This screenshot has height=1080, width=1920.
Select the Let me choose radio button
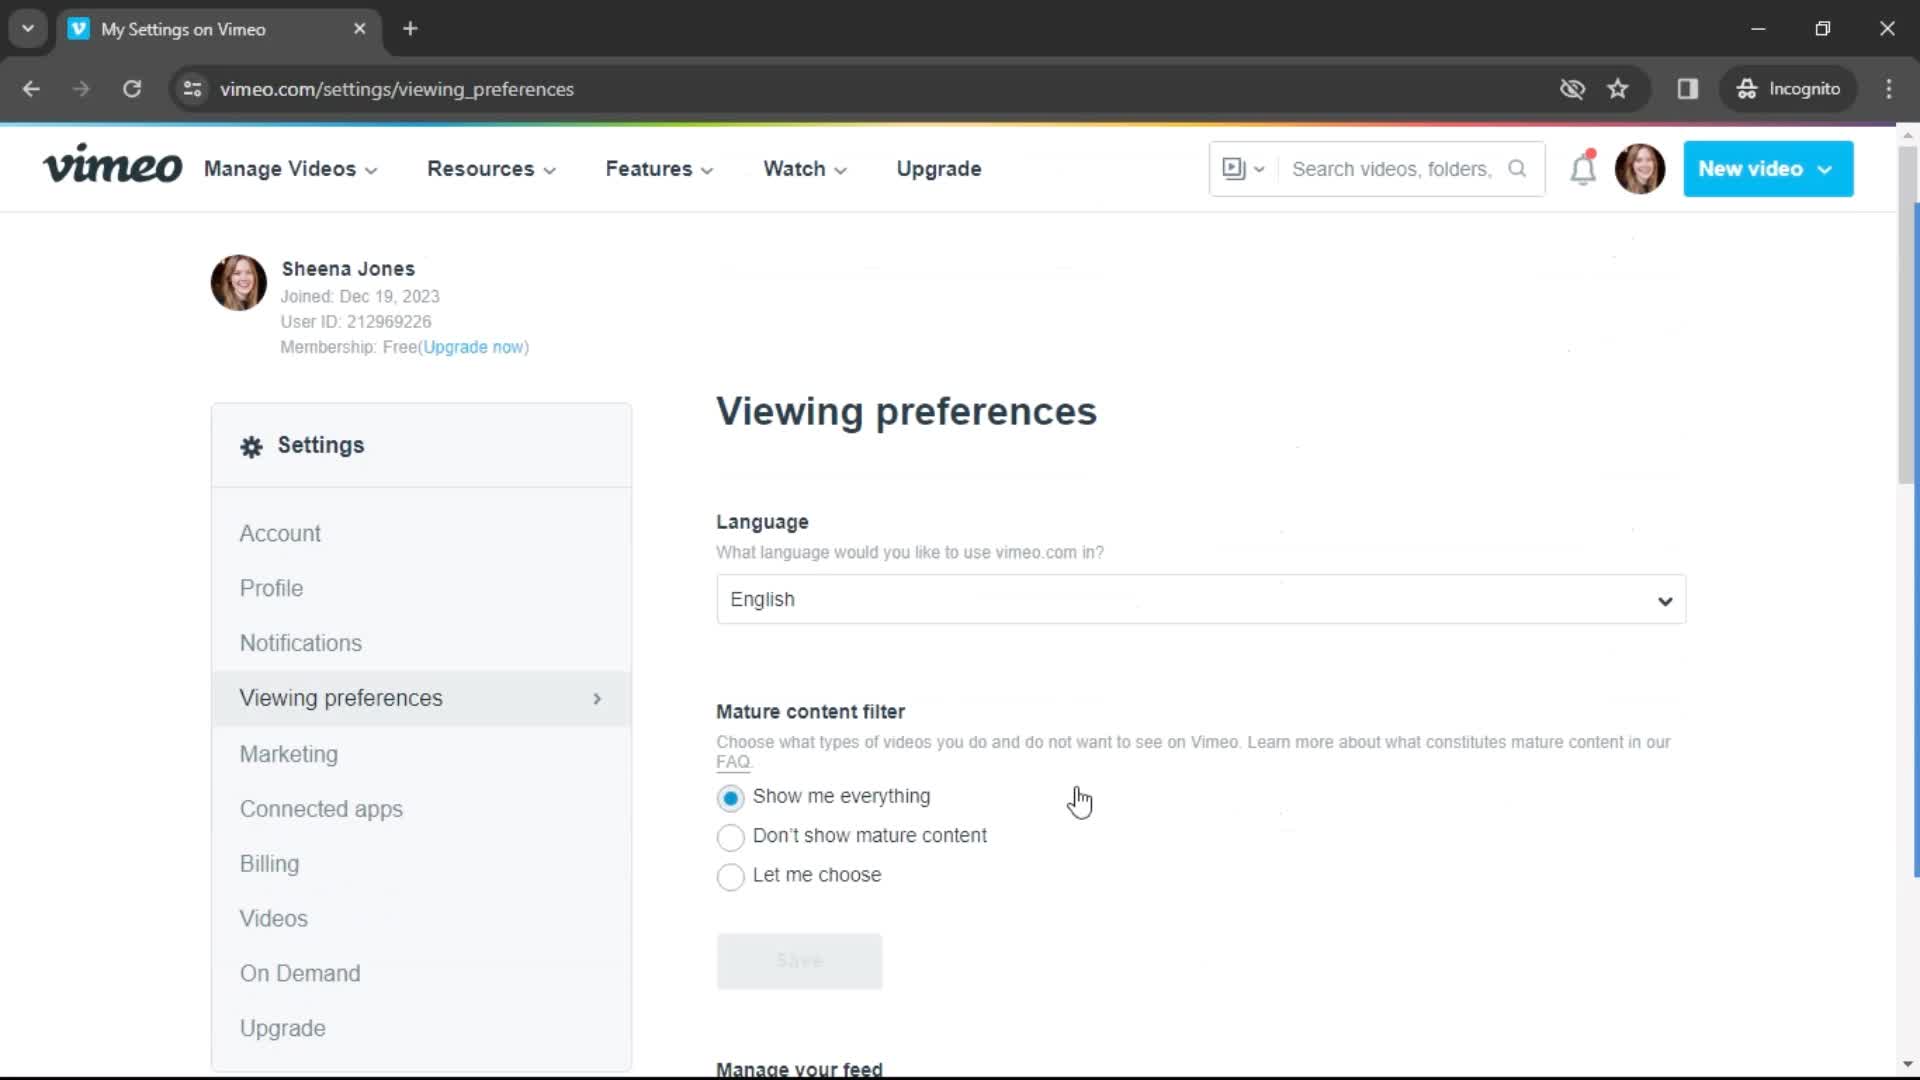[731, 874]
